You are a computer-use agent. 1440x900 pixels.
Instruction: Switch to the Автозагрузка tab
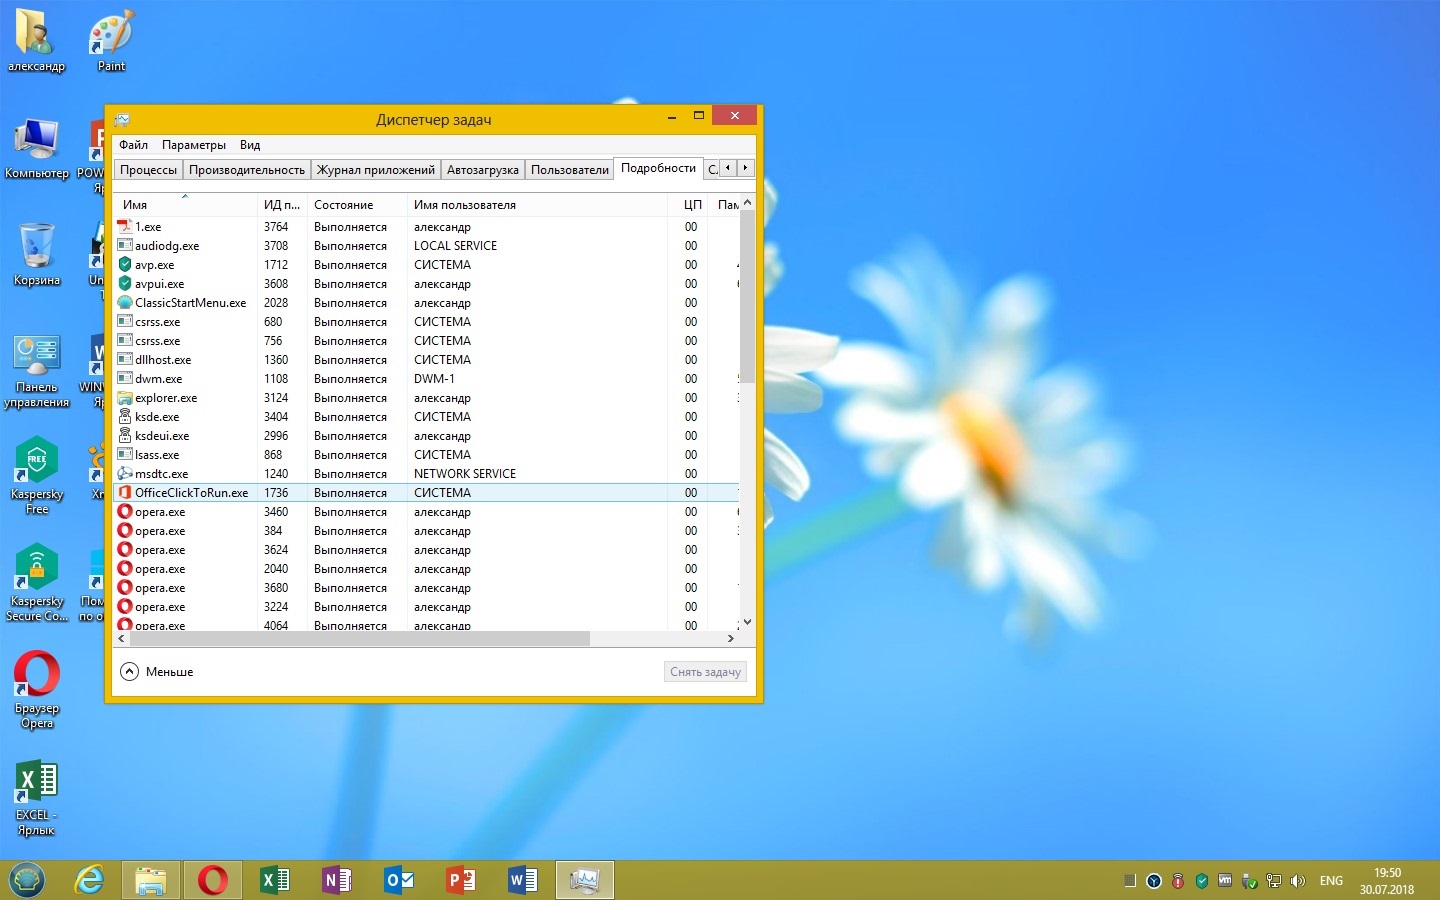click(483, 170)
